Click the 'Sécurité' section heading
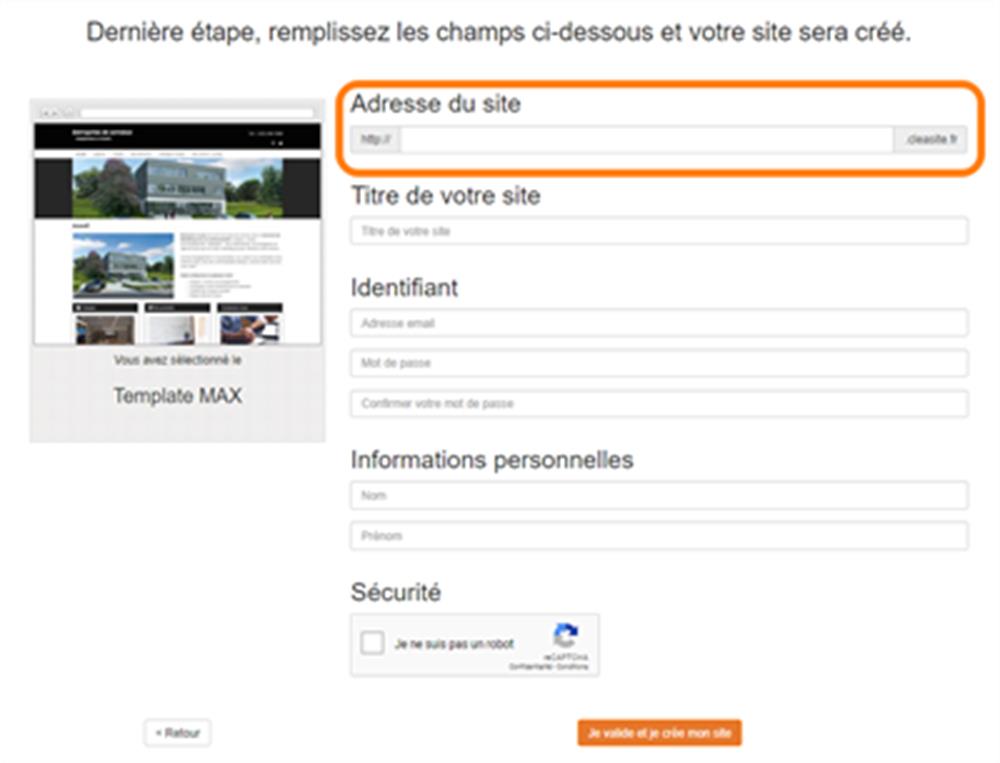Viewport: 1000px width, 763px height. pos(395,592)
